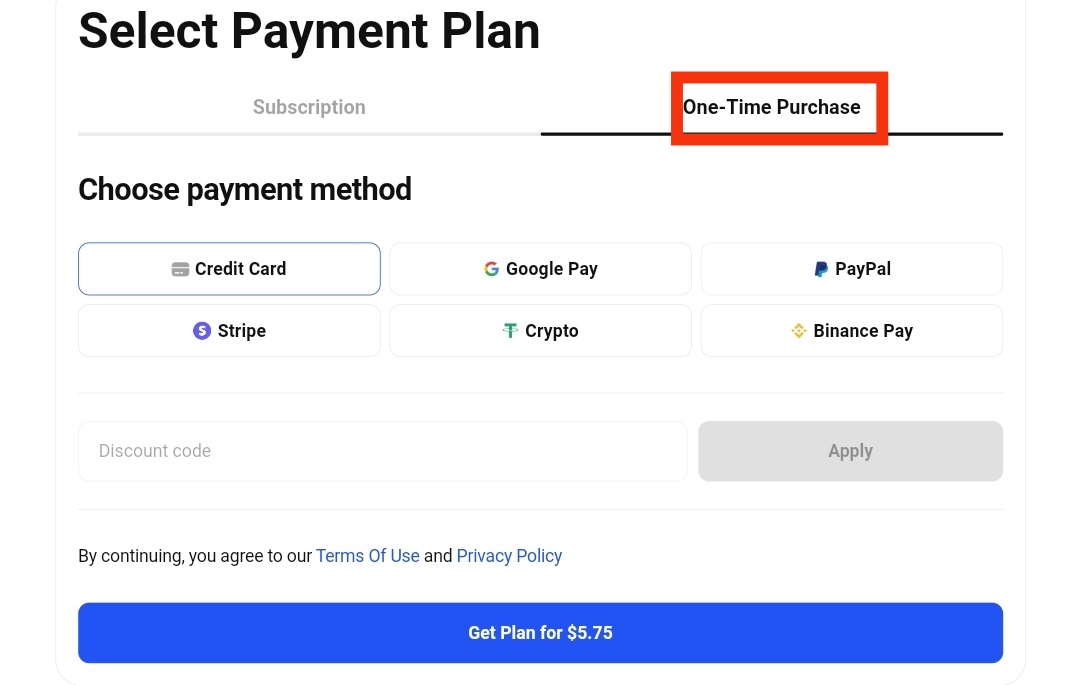Click the Google logo icon
The height and width of the screenshot is (685, 1080).
pos(491,269)
